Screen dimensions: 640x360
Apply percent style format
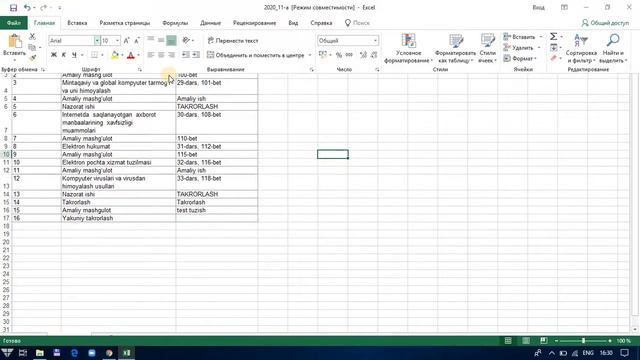(x=339, y=55)
